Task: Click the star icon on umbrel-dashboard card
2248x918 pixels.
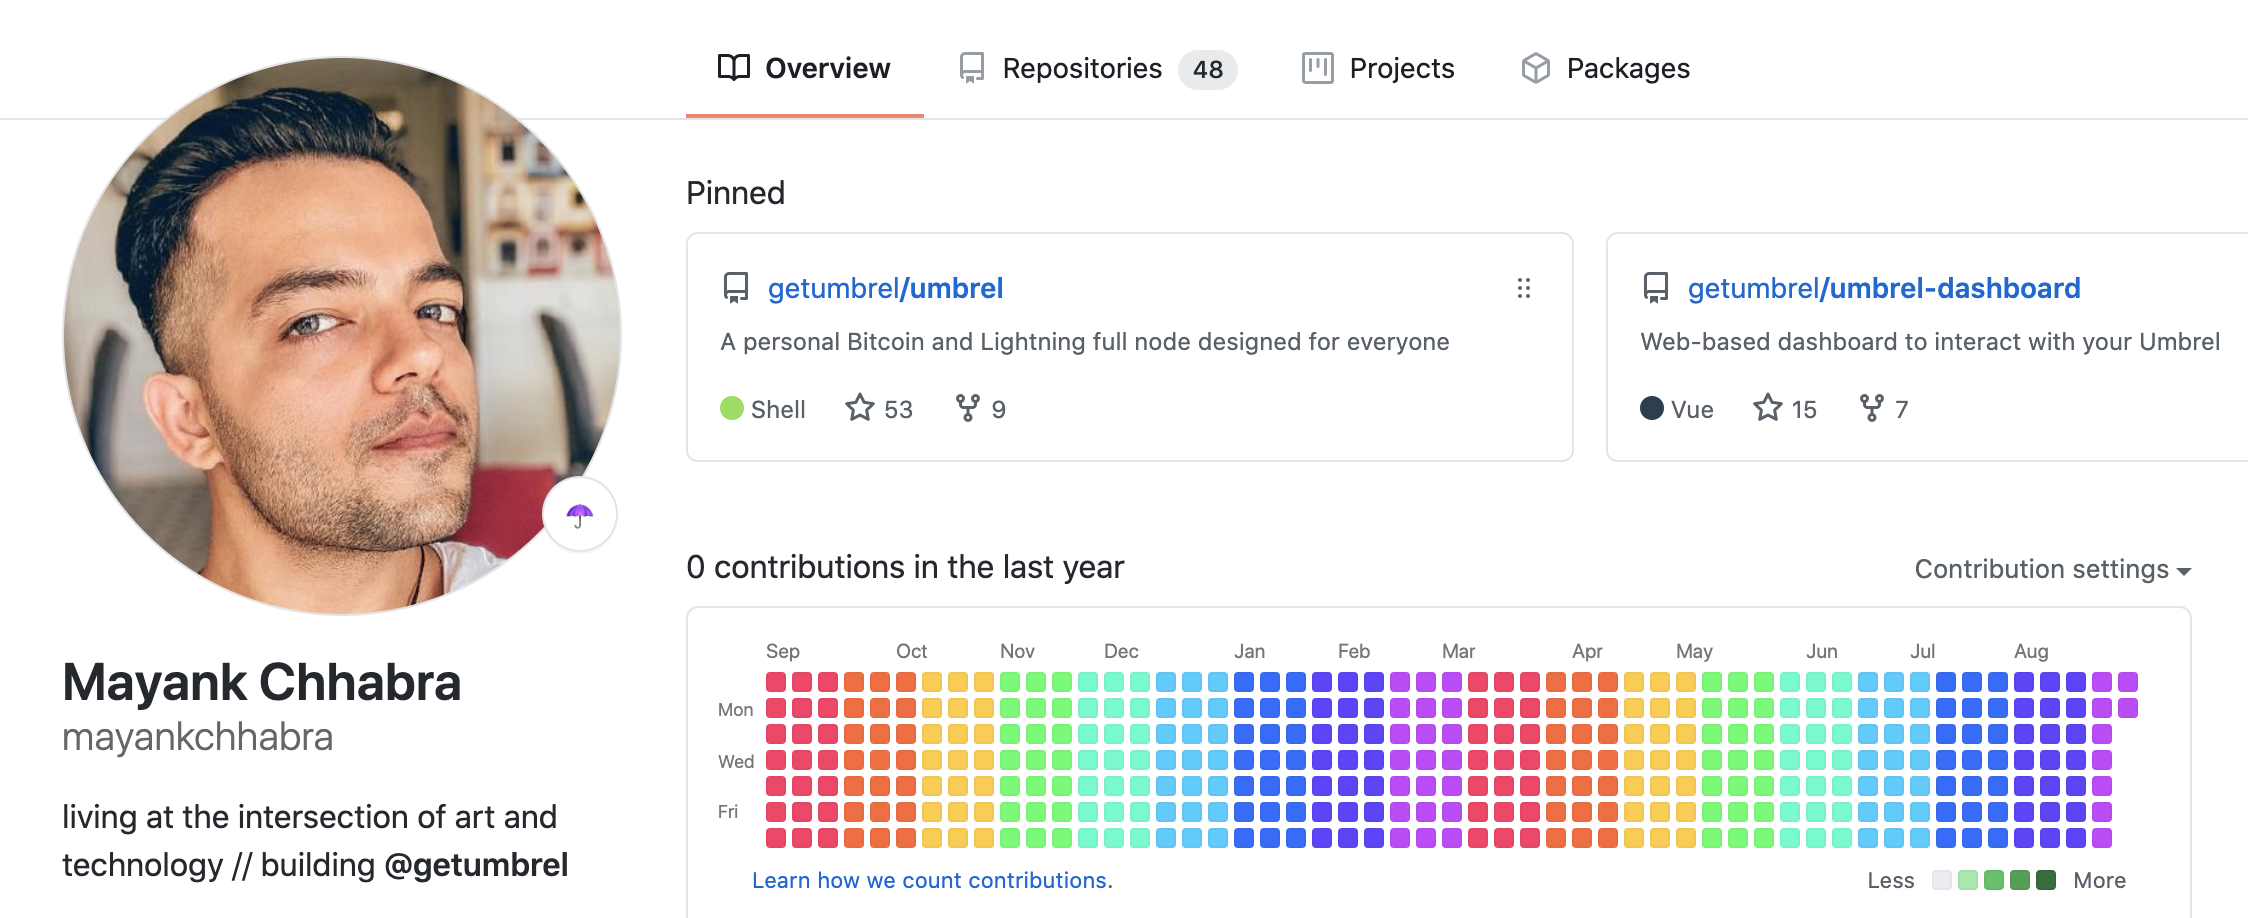Action: (1768, 408)
